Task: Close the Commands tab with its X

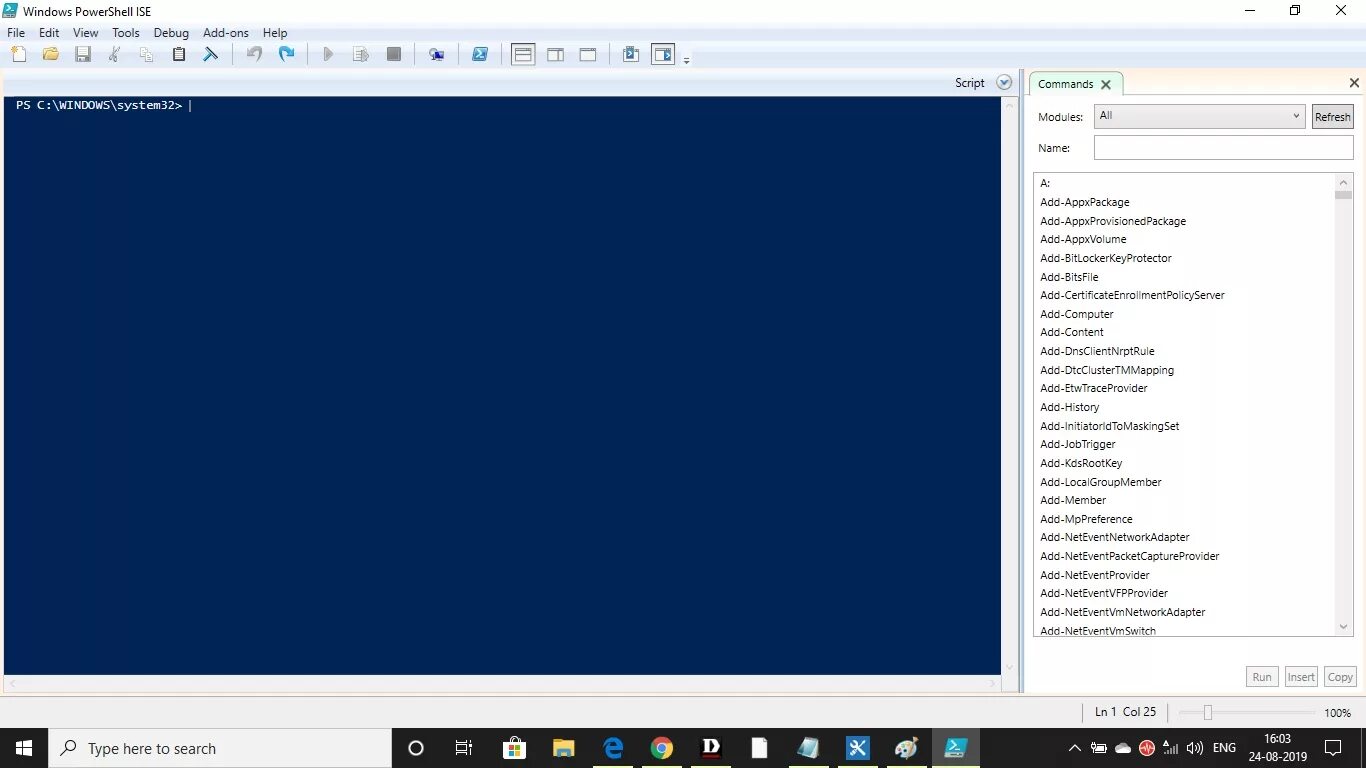Action: point(1106,84)
